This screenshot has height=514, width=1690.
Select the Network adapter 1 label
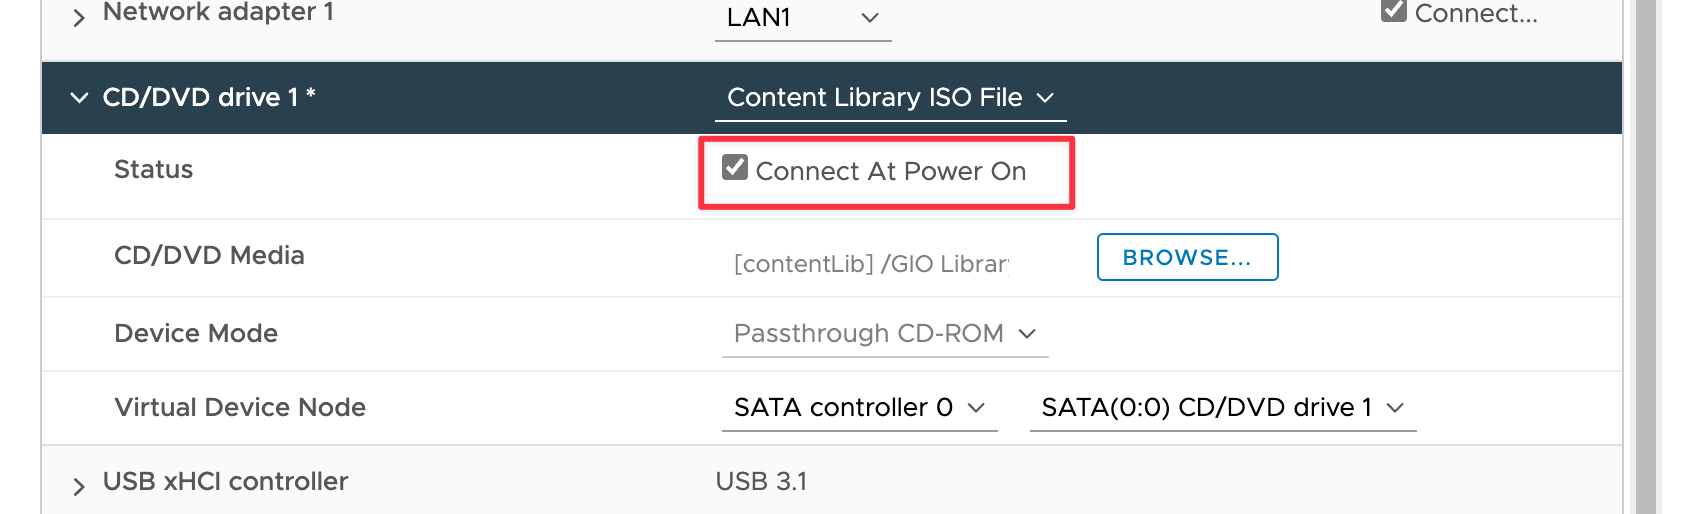(218, 12)
